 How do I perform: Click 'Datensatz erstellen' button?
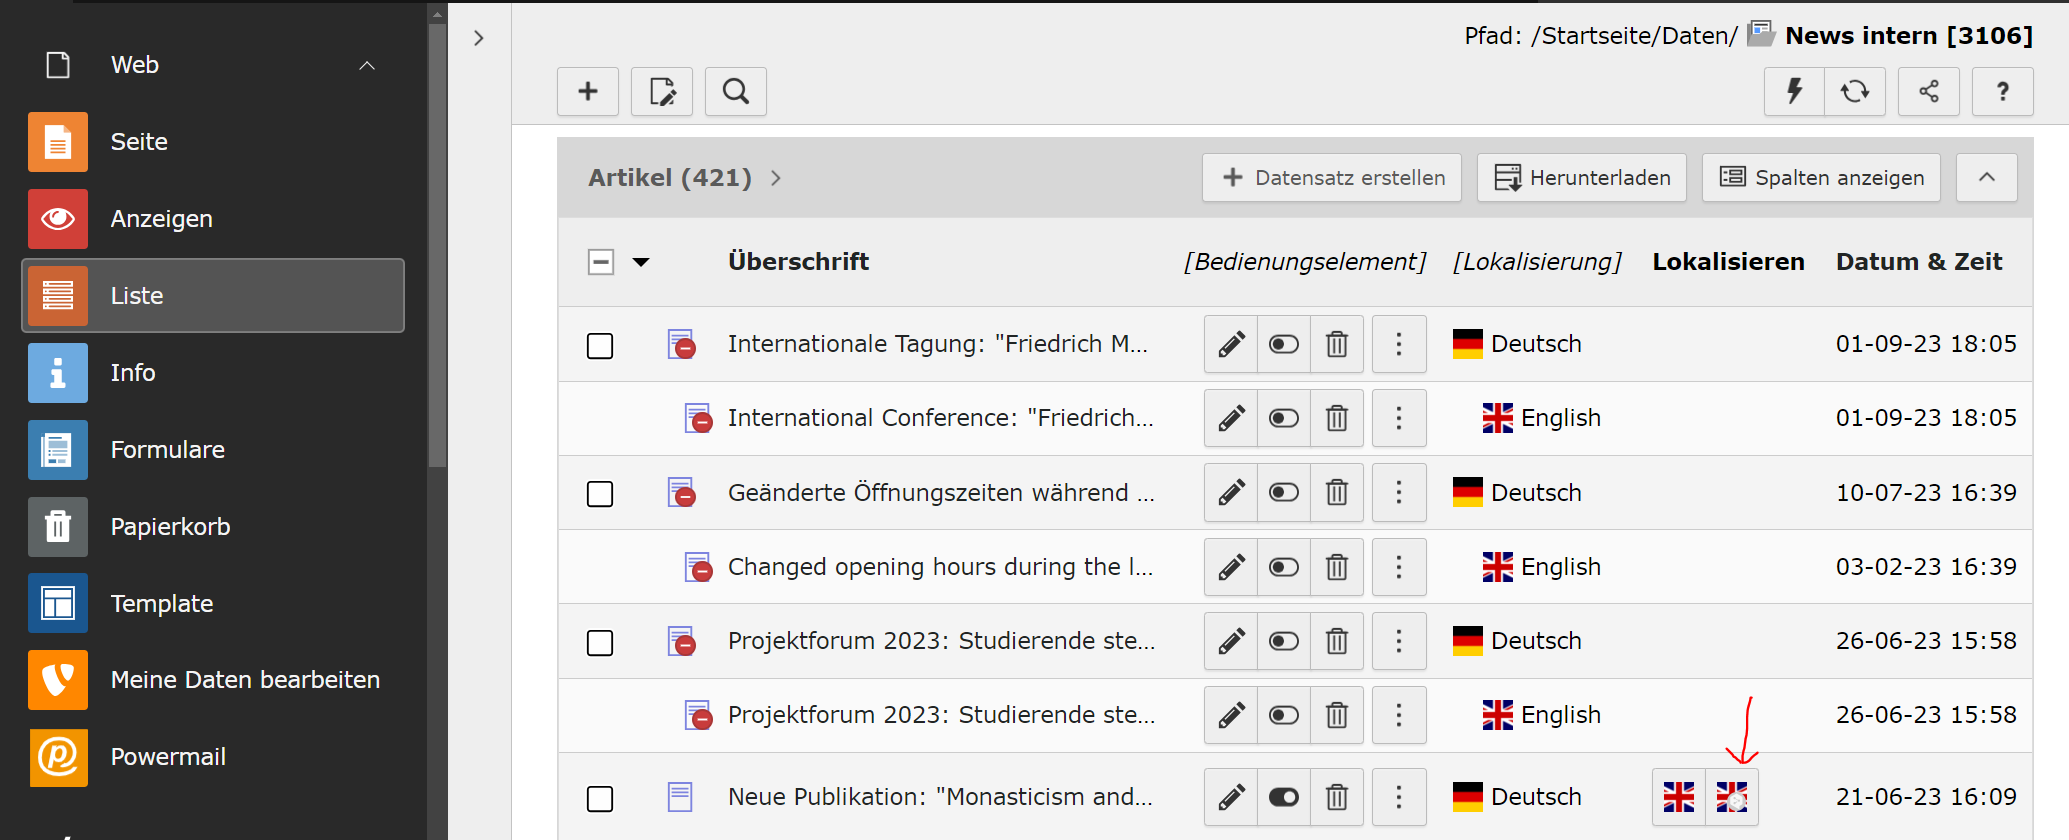pyautogui.click(x=1332, y=178)
